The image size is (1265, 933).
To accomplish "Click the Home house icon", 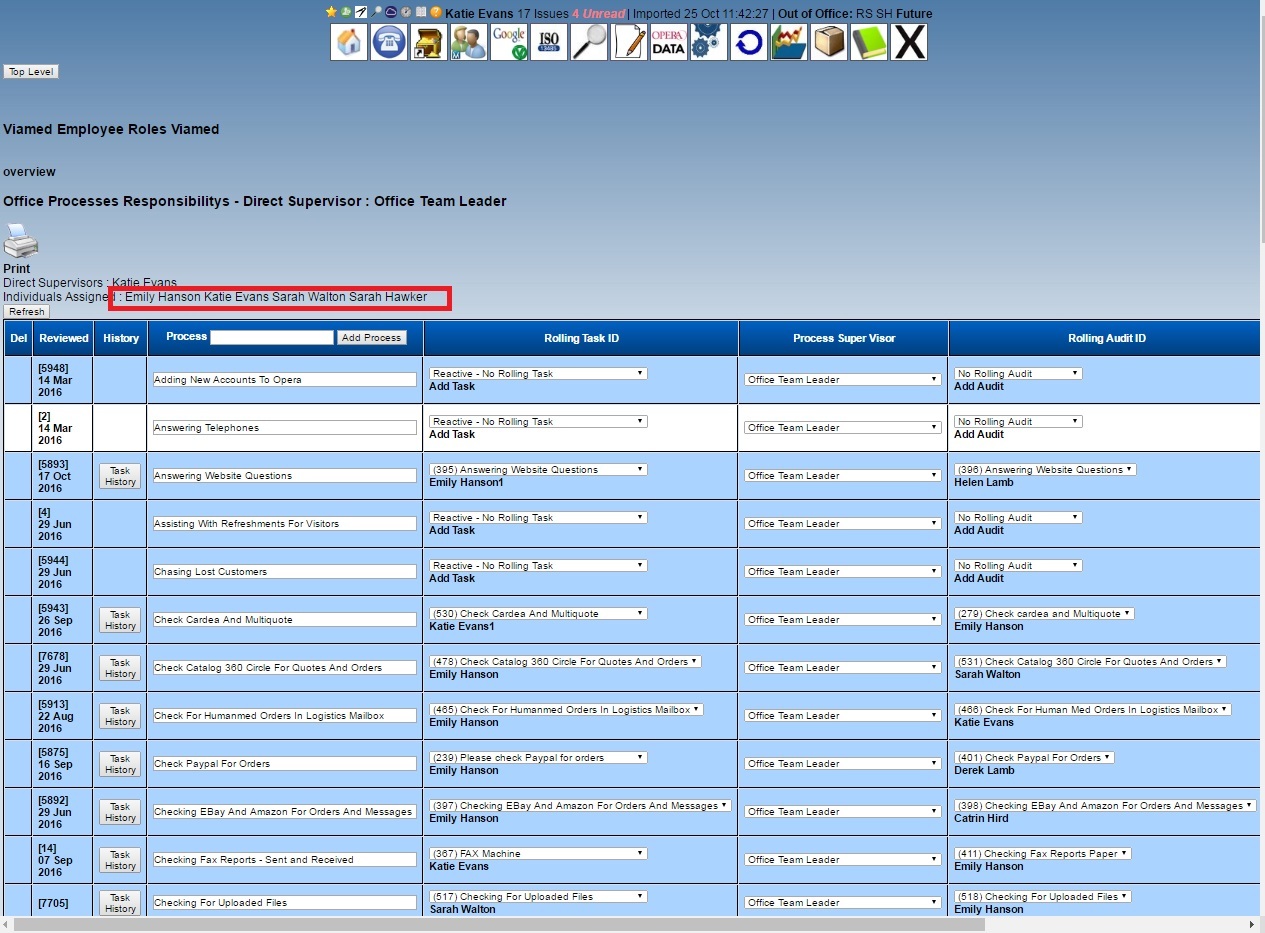I will (349, 42).
